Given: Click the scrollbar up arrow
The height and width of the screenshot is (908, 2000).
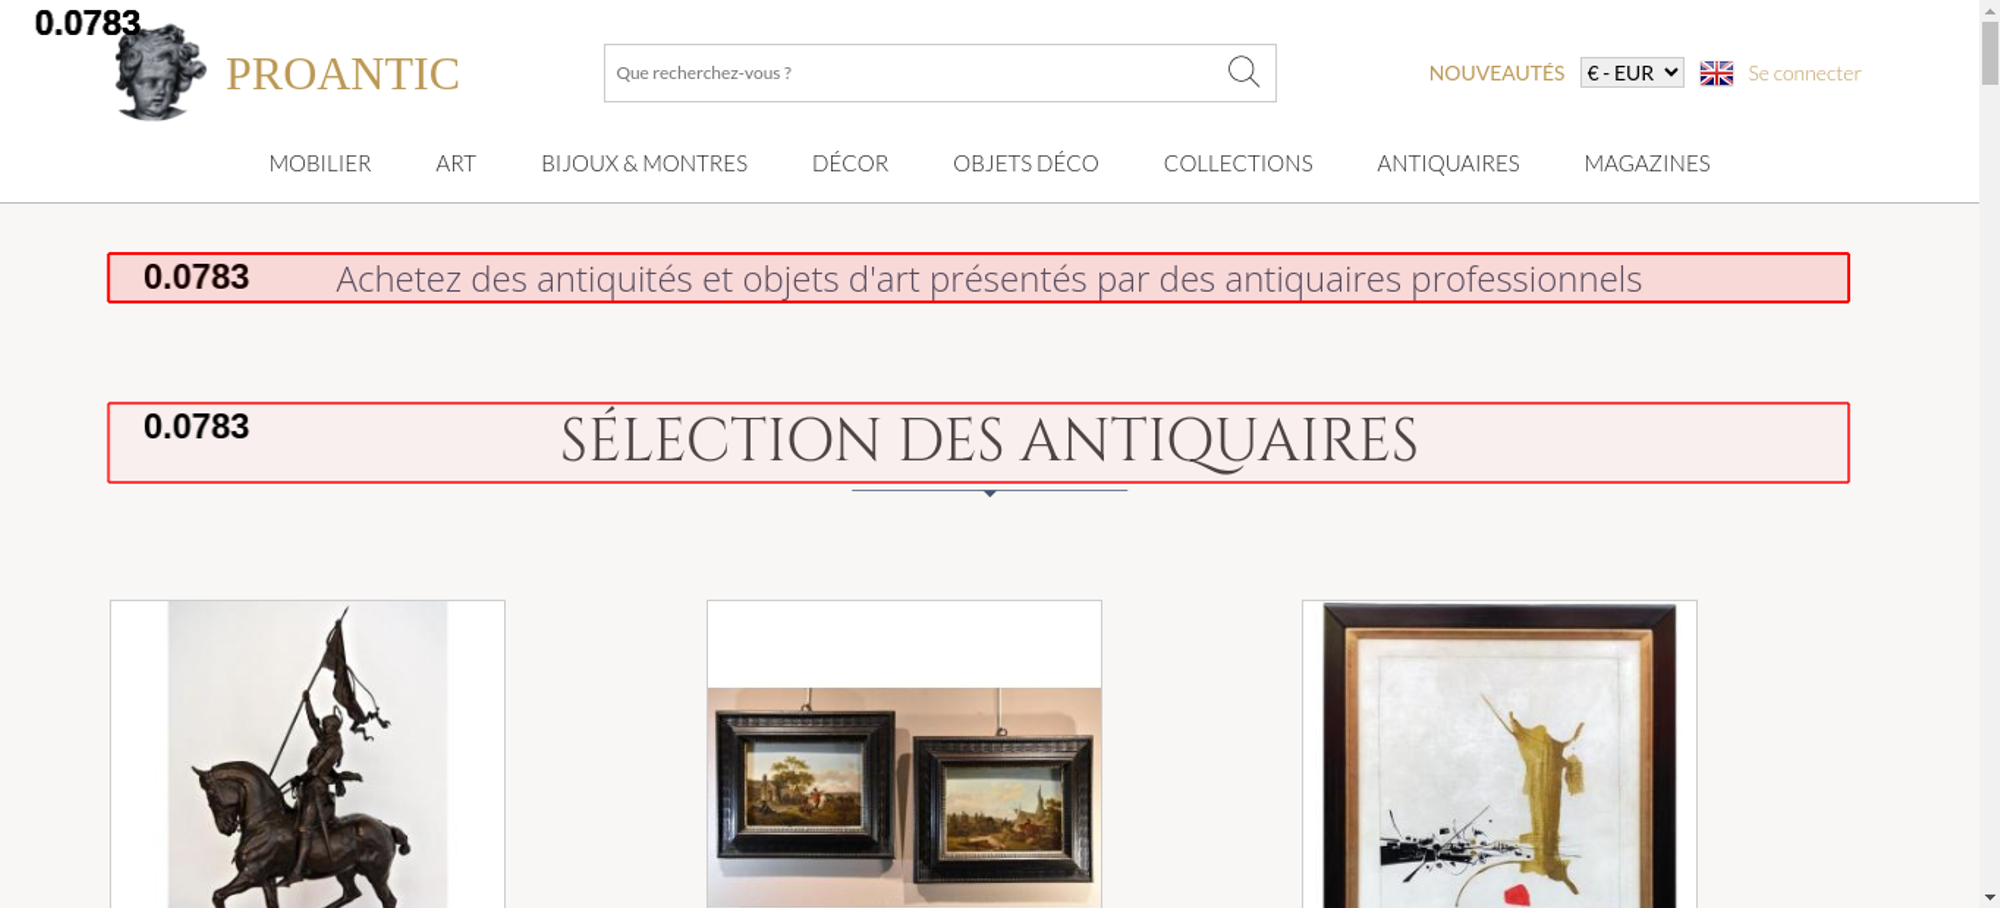Looking at the screenshot, I should tap(1990, 9).
